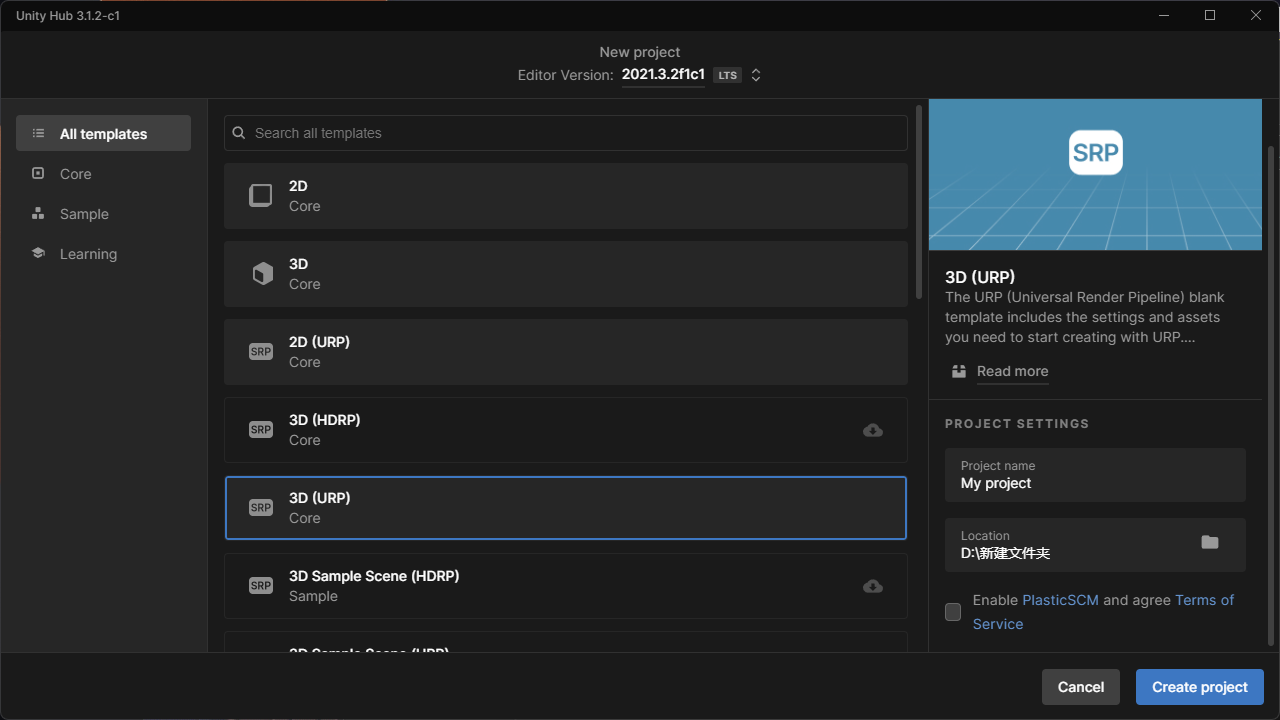
Task: Click the PROJECT SETTINGS heading
Action: click(x=1017, y=424)
